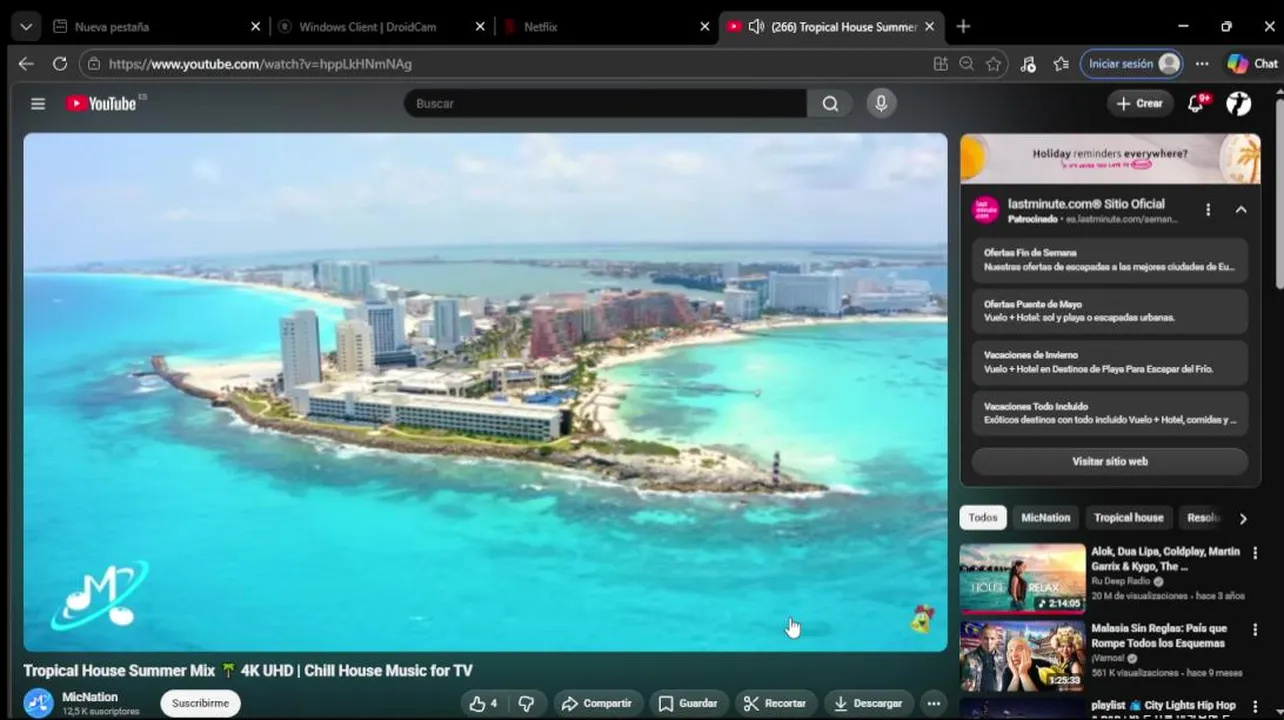Click Iniciar sesión in browser toolbar
Viewport: 1284px width, 720px height.
tap(1132, 64)
